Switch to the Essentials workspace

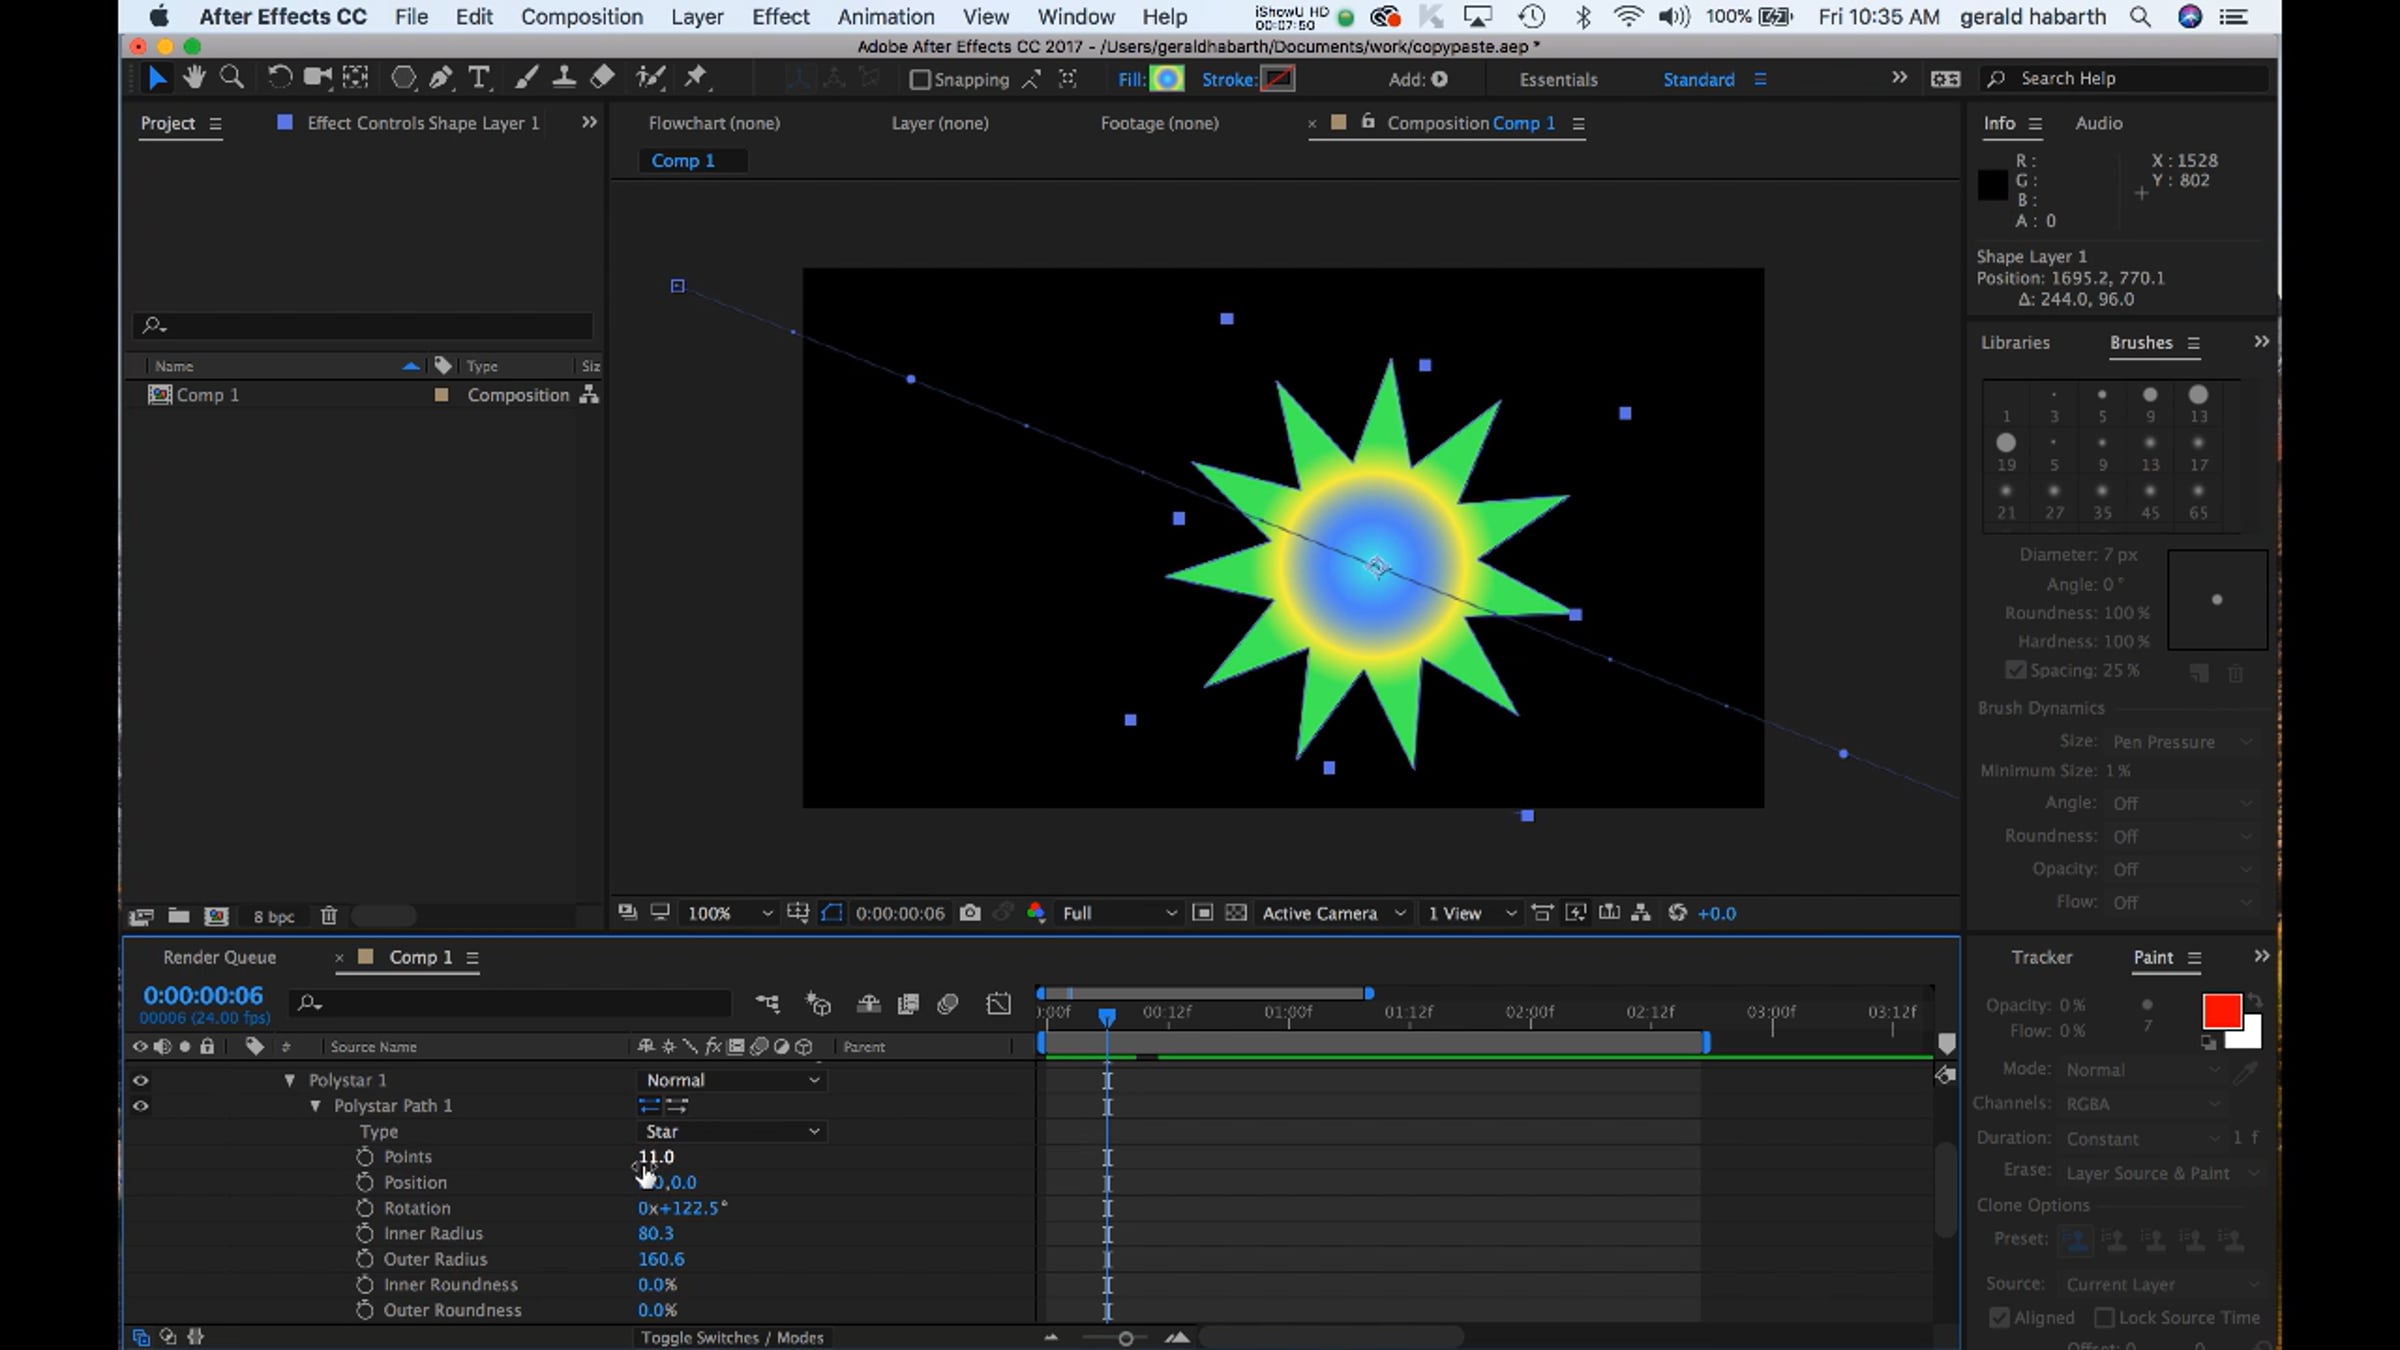pos(1558,80)
